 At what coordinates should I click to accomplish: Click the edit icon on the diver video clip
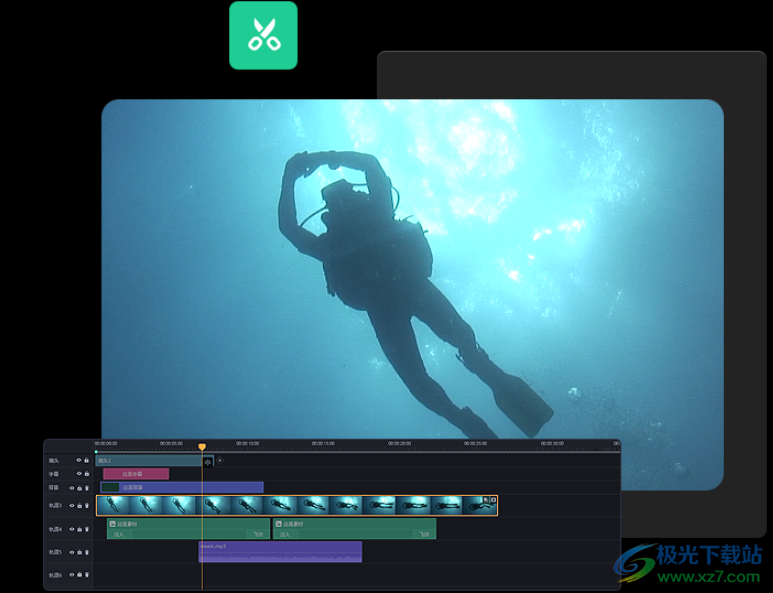point(486,500)
